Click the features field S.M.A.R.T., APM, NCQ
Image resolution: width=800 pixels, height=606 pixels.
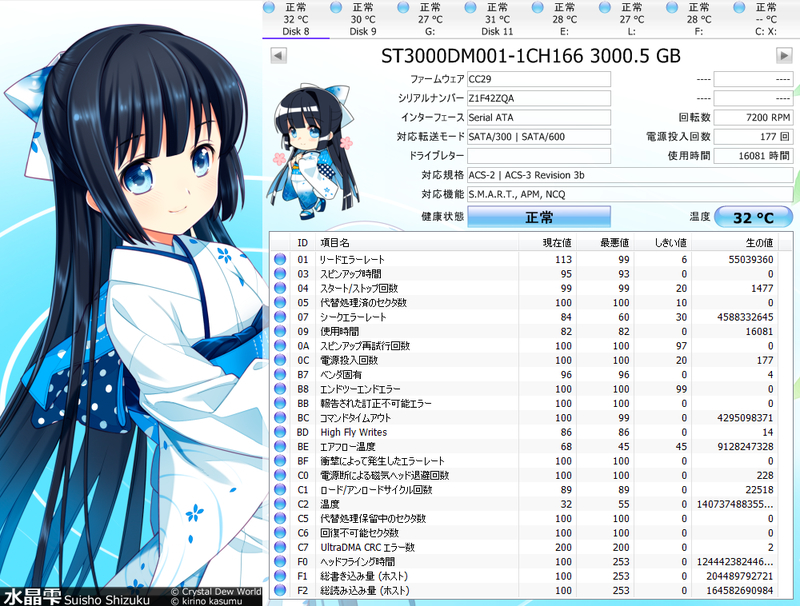point(630,194)
